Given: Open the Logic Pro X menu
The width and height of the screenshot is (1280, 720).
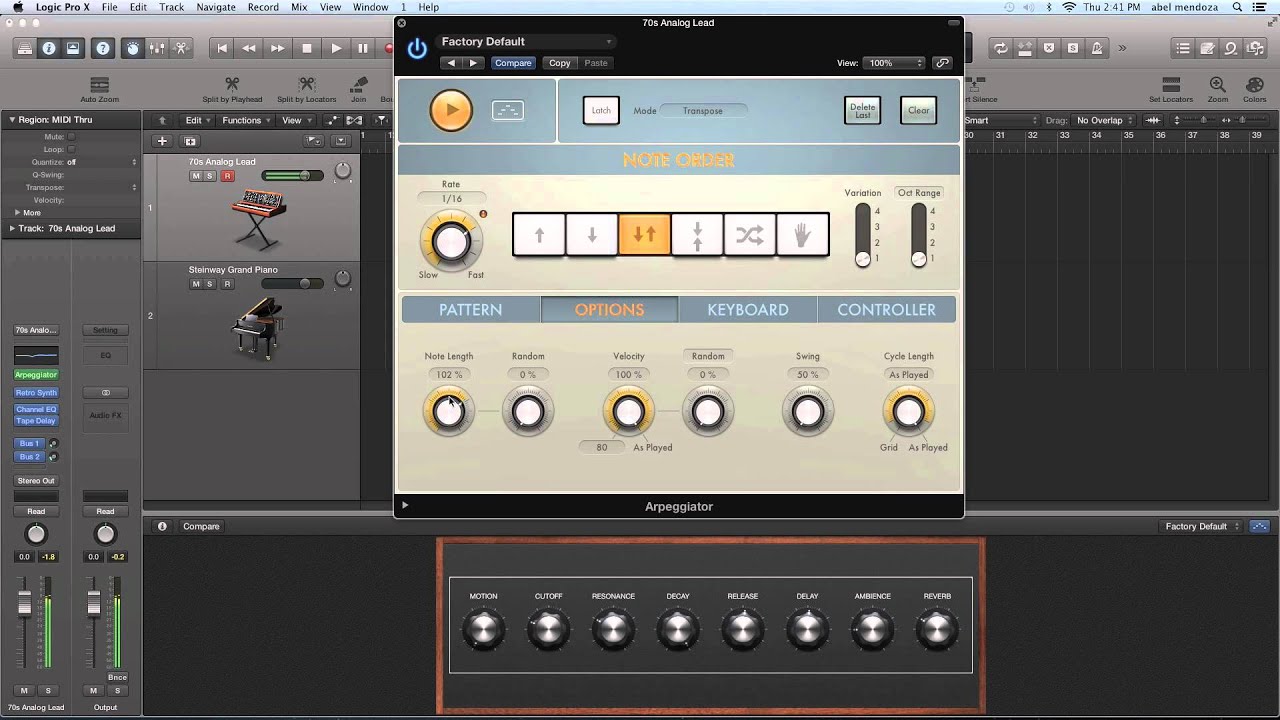Looking at the screenshot, I should (x=62, y=7).
